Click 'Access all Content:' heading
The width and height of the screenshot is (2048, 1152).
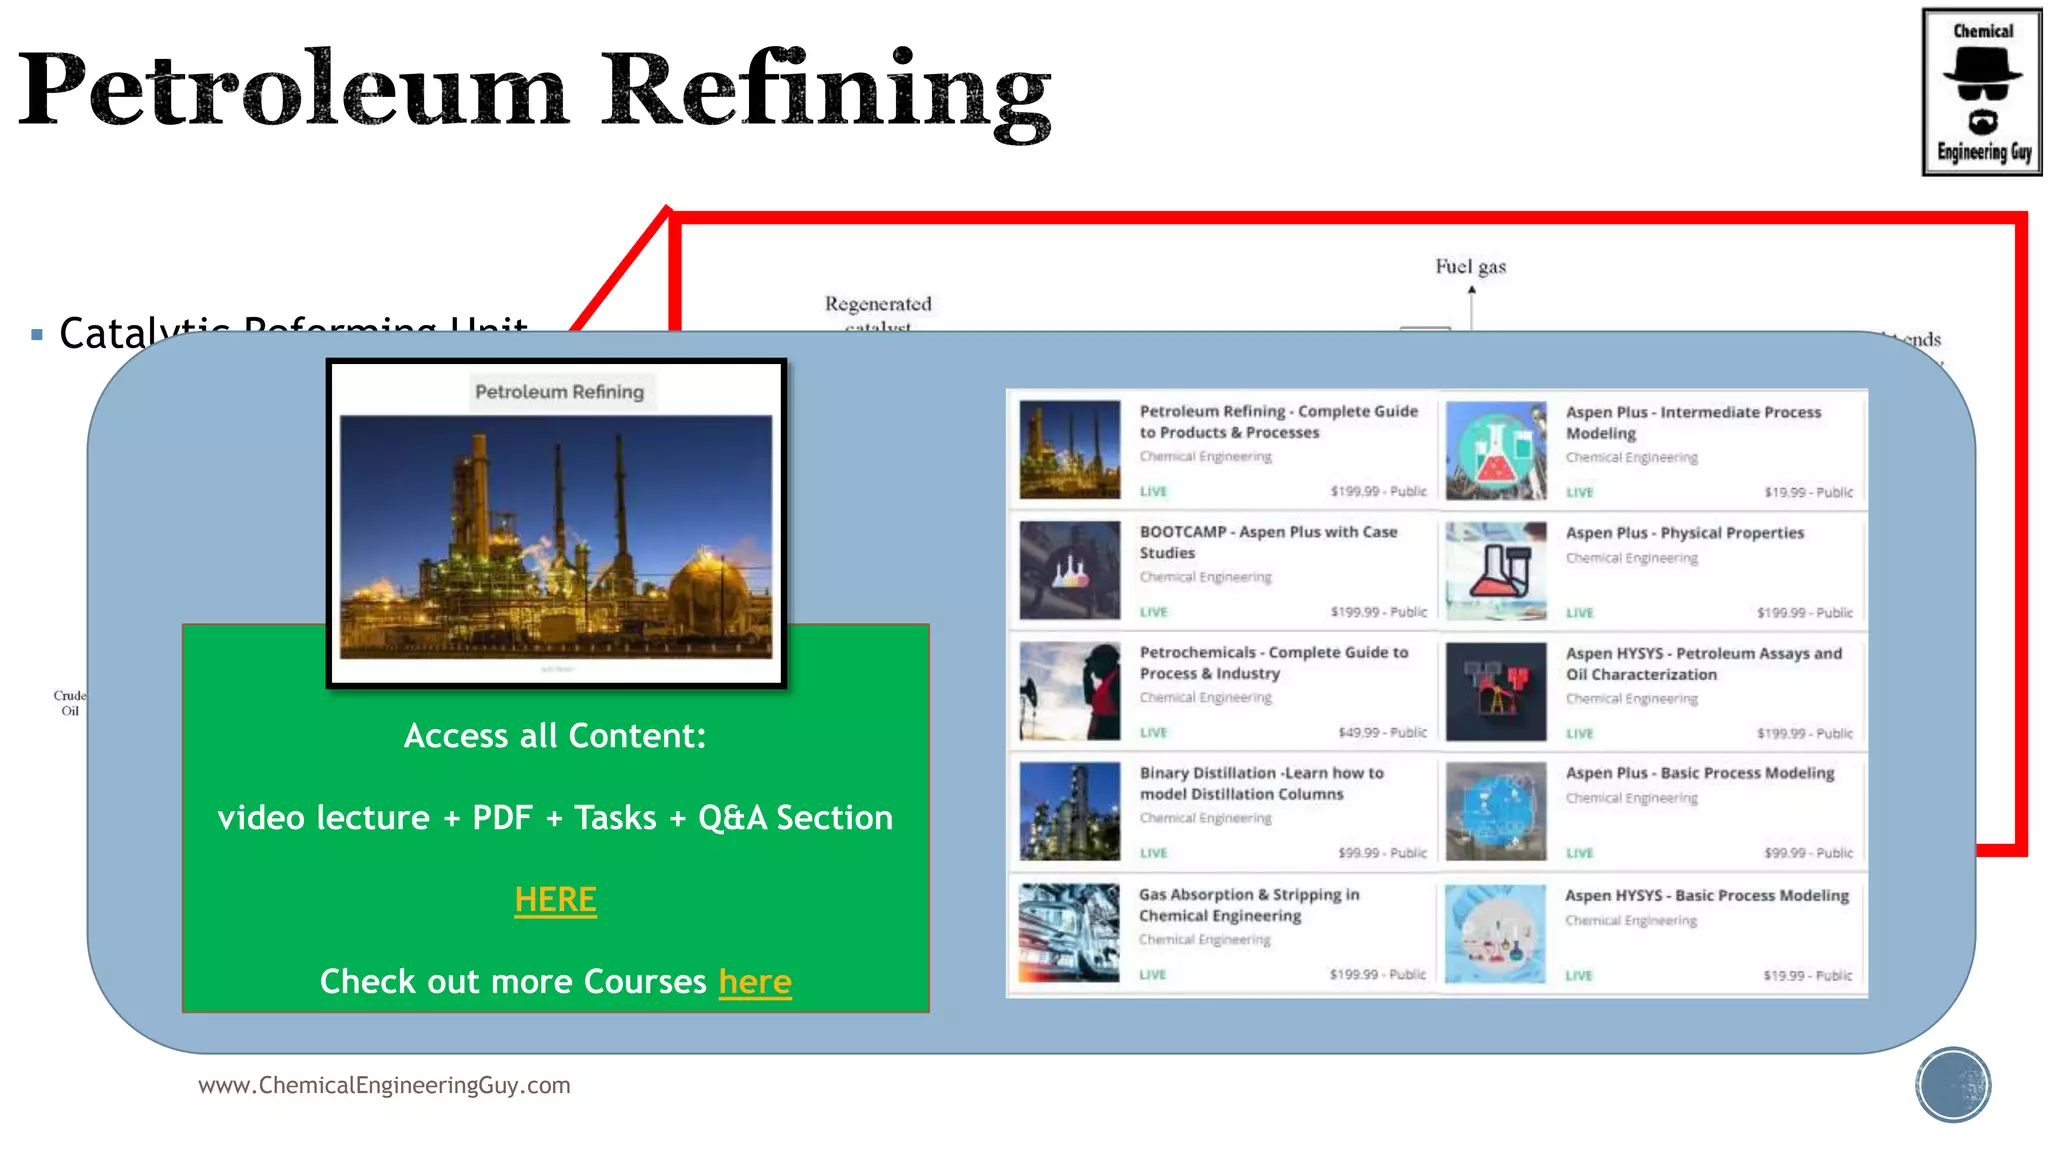coord(555,736)
